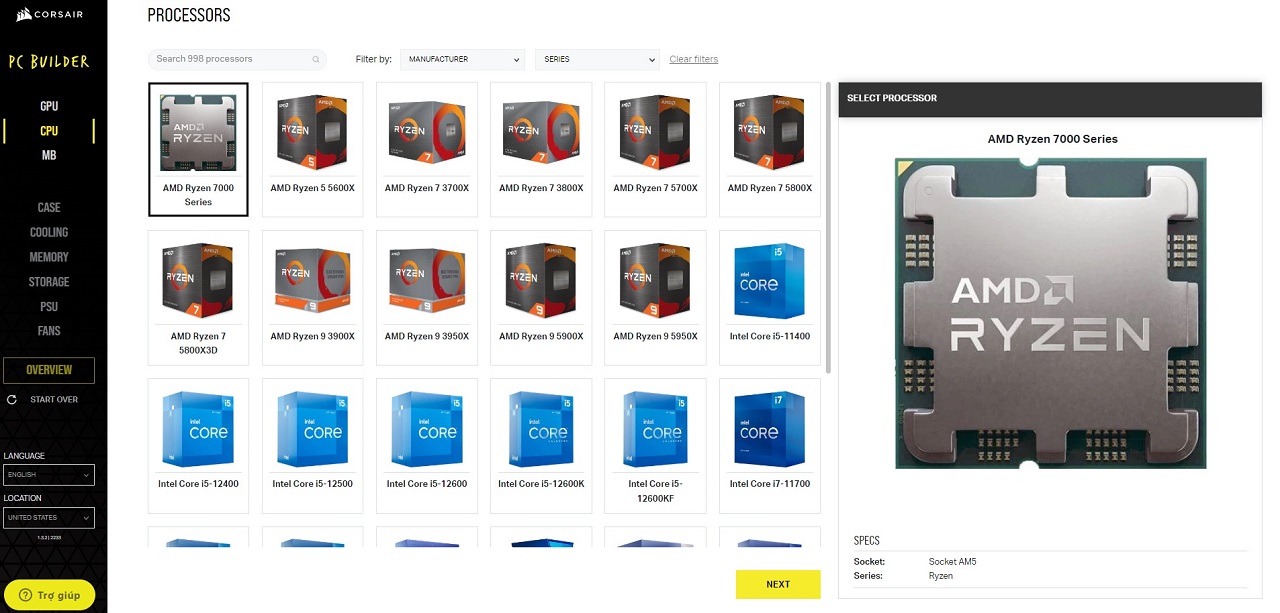Open the Fans step
1280x613 pixels.
click(x=49, y=331)
